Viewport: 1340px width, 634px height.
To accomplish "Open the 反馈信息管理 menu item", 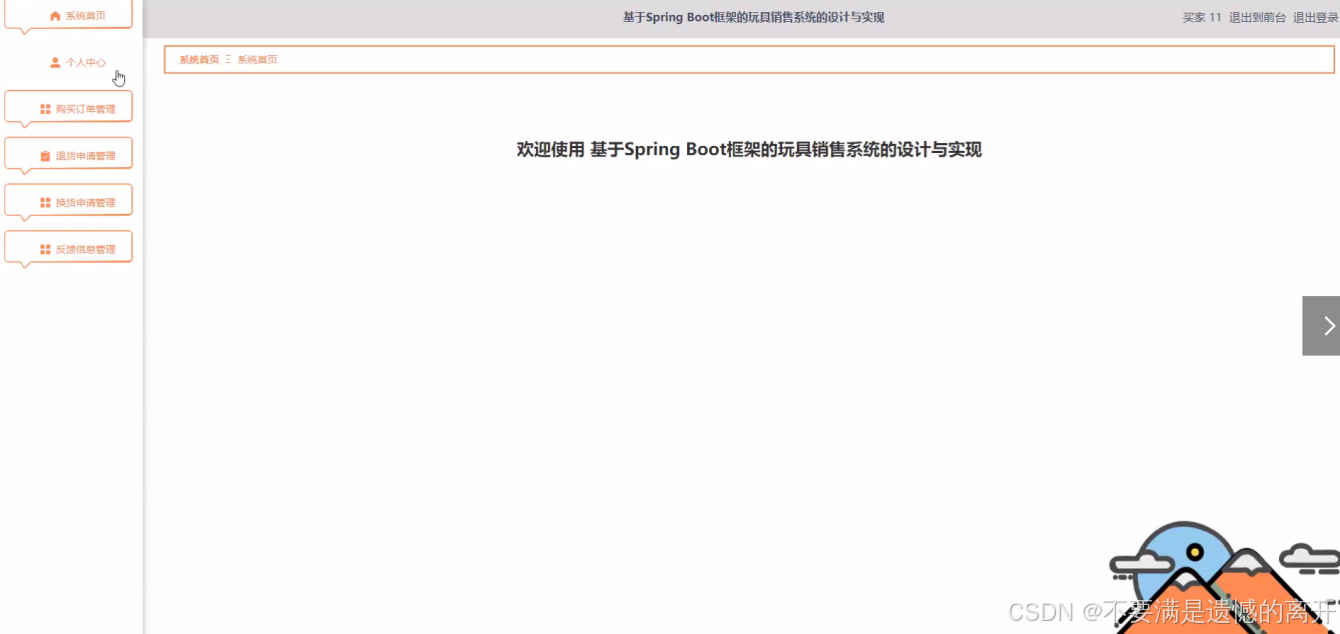I will (x=69, y=249).
